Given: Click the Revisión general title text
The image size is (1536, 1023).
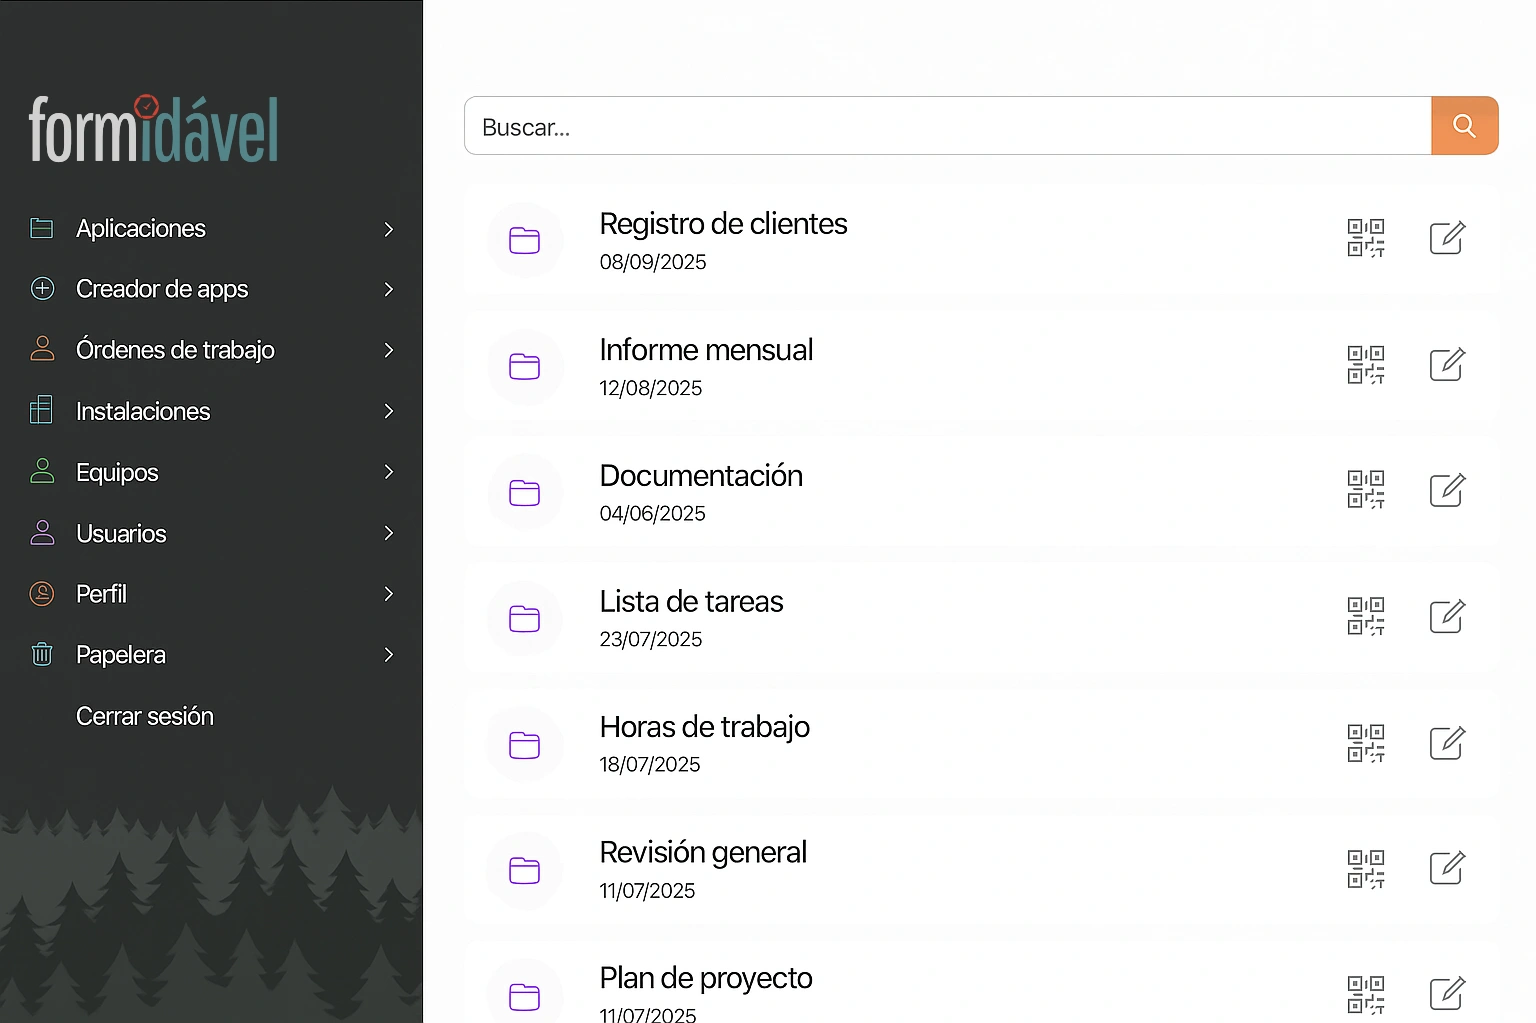Looking at the screenshot, I should click(x=703, y=853).
